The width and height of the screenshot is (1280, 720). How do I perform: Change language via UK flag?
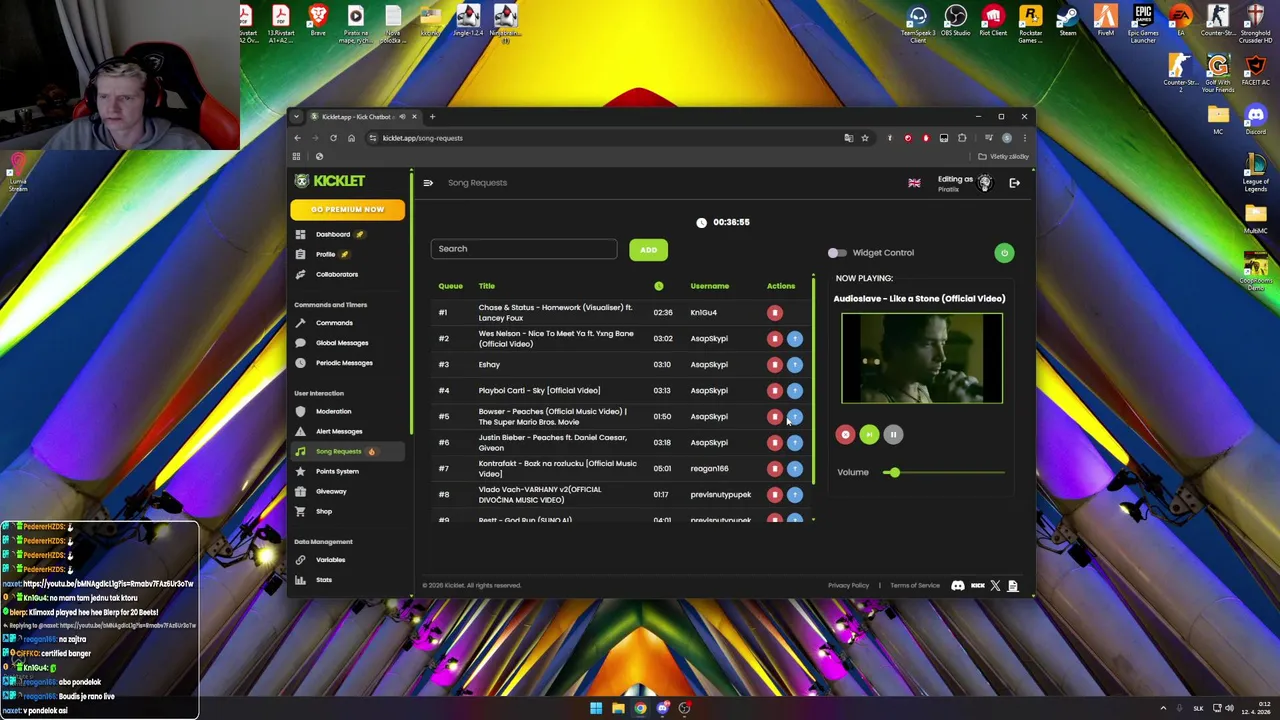(x=914, y=183)
